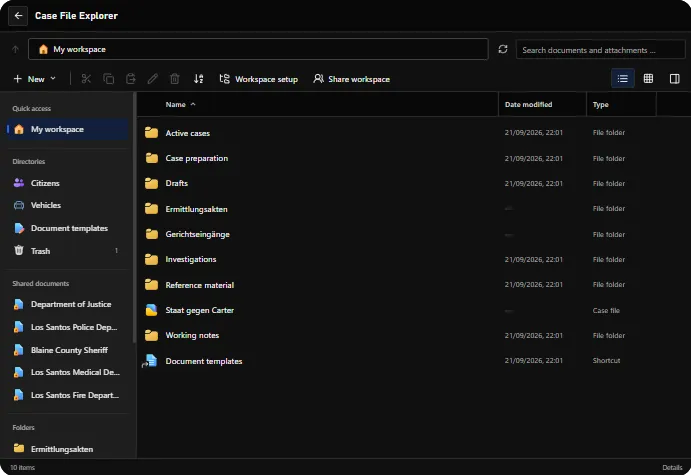The image size is (691, 475).
Task: Click the Drafts folder icon
Action: click(151, 183)
